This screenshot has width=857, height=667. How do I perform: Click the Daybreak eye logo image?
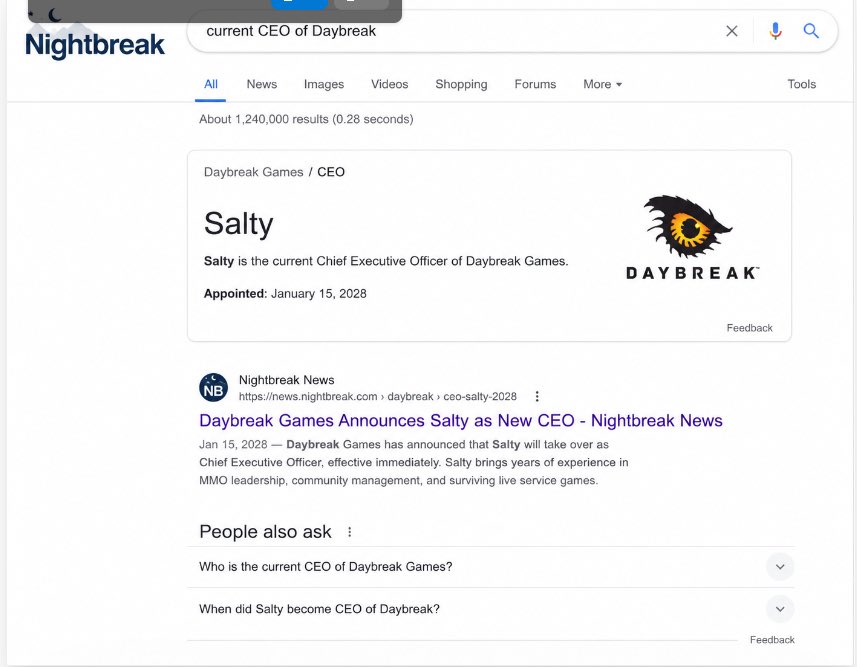[692, 237]
